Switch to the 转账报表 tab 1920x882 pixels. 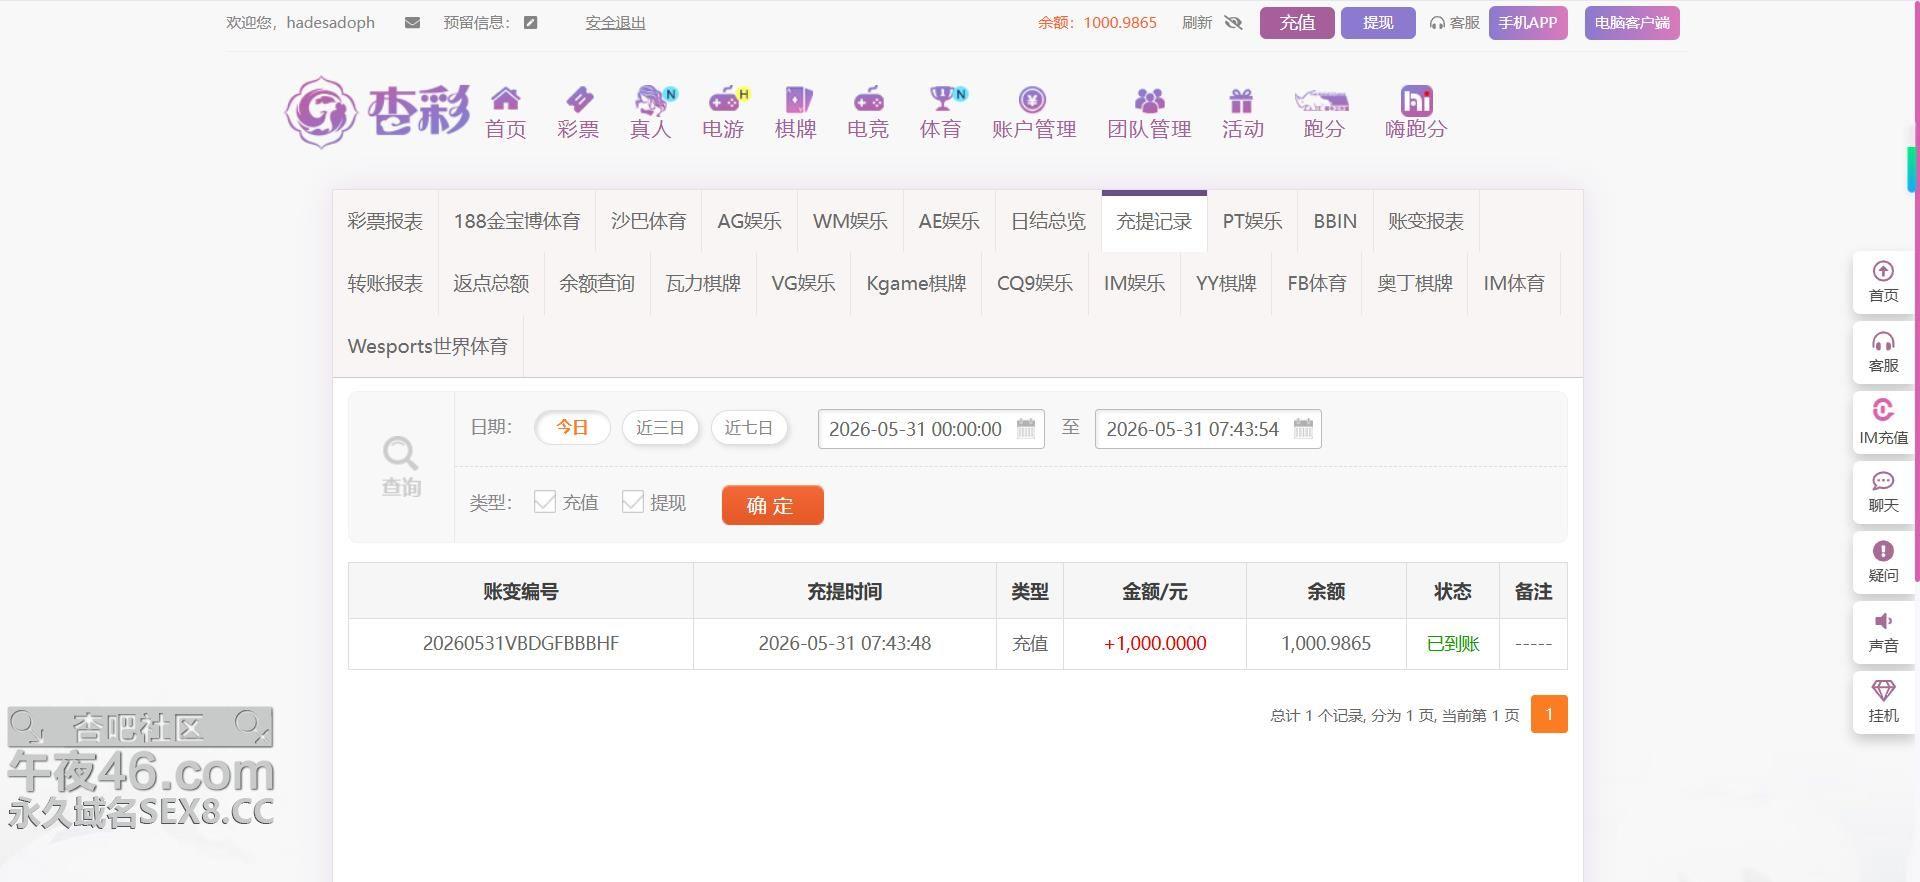coord(385,283)
